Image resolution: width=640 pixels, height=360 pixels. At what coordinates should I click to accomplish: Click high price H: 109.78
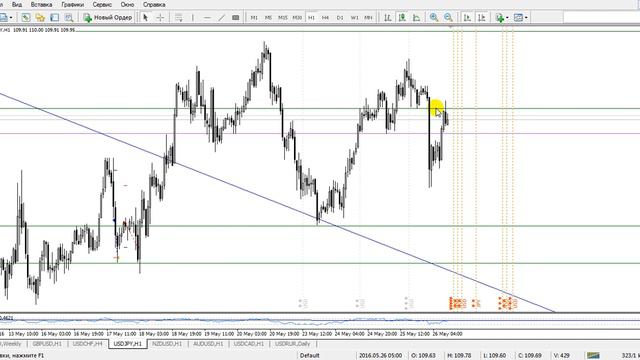459,356
